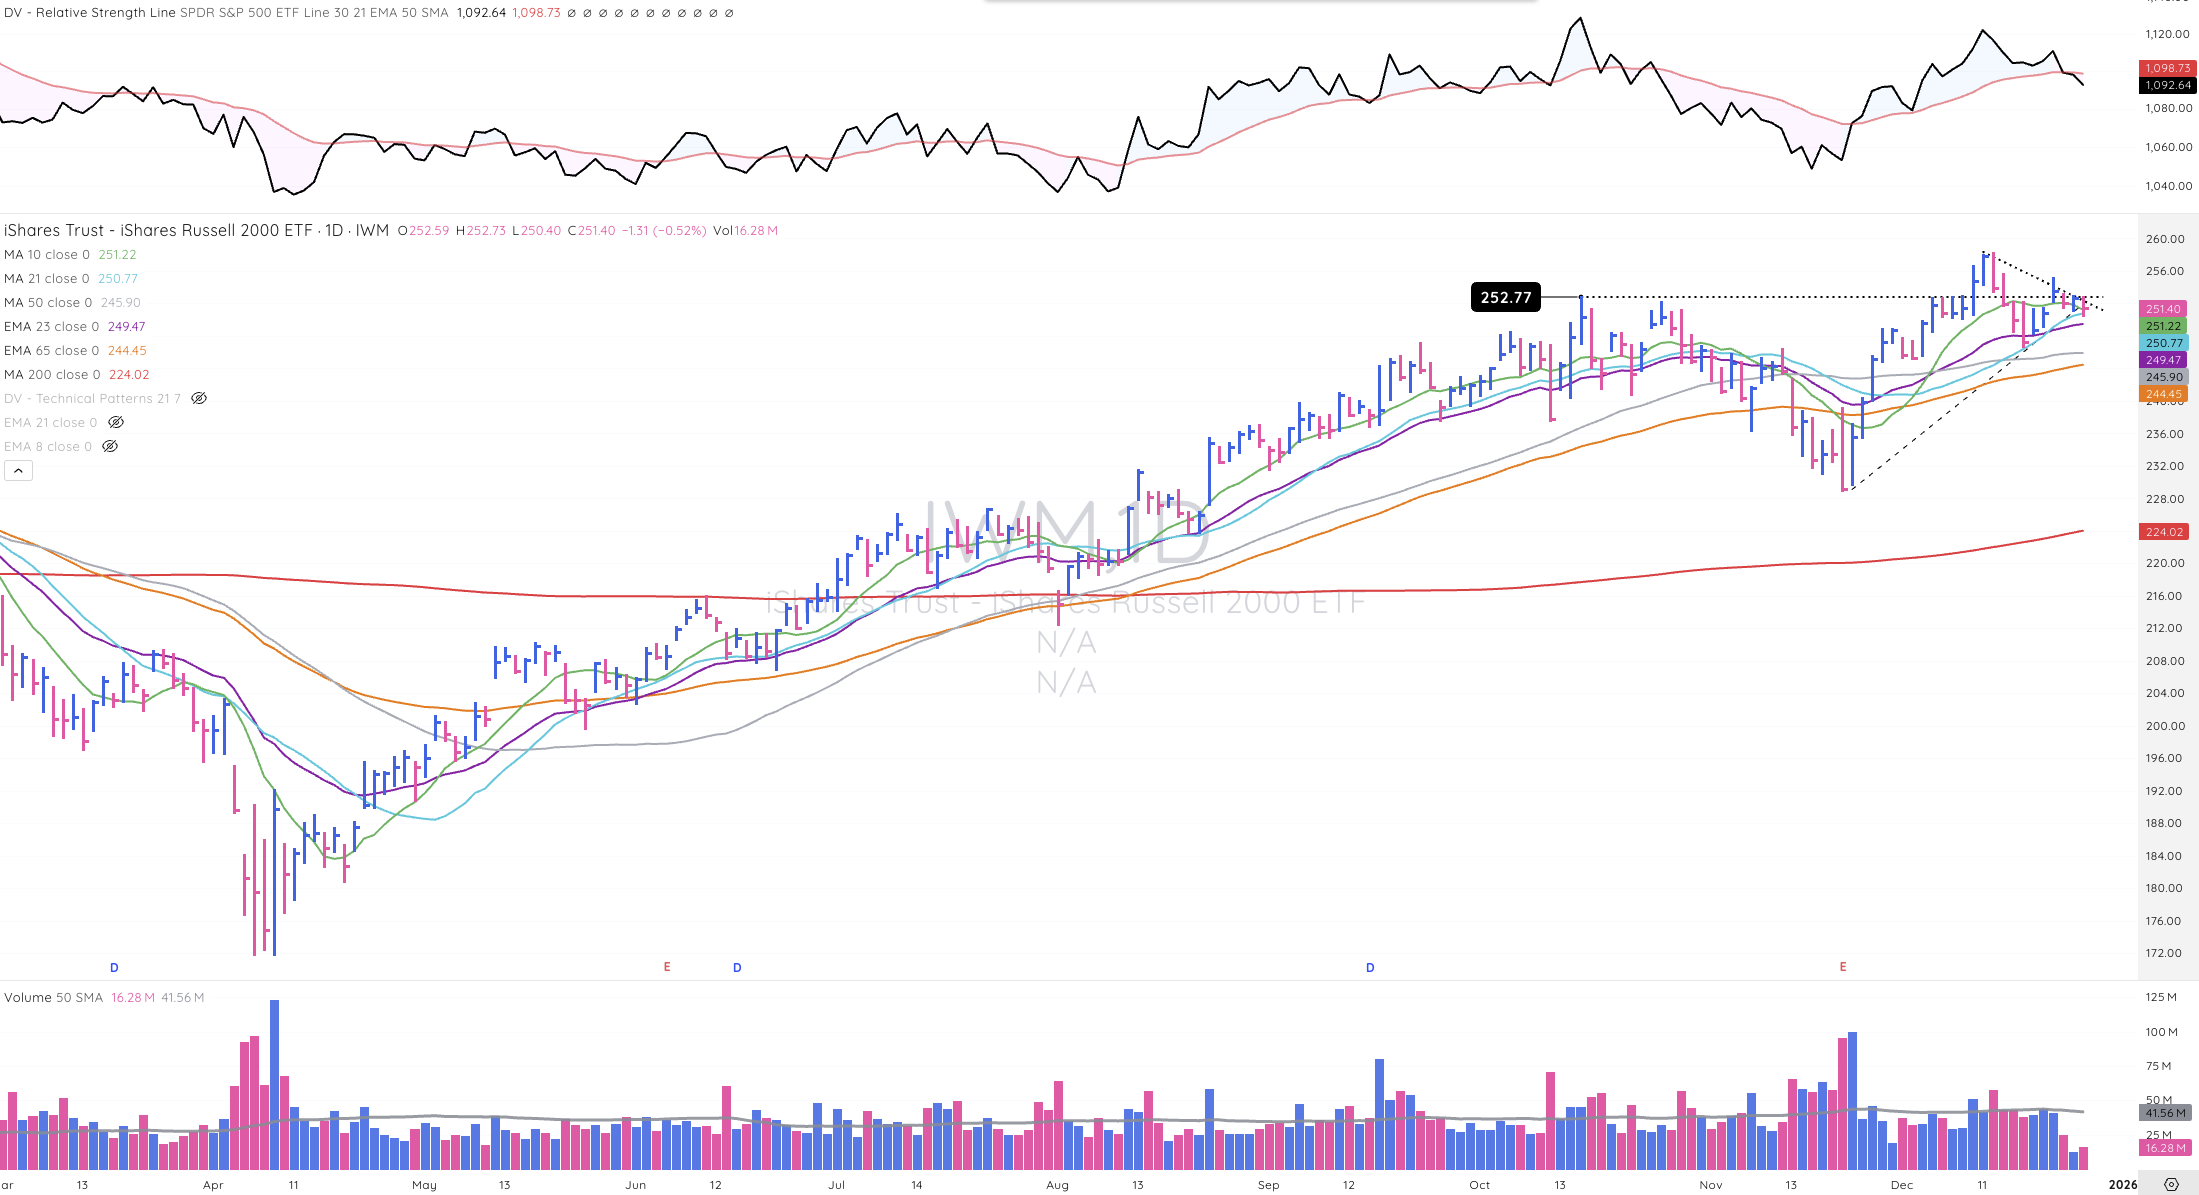Click the EMA 65 close legend entry
The height and width of the screenshot is (1195, 2199).
(51, 351)
